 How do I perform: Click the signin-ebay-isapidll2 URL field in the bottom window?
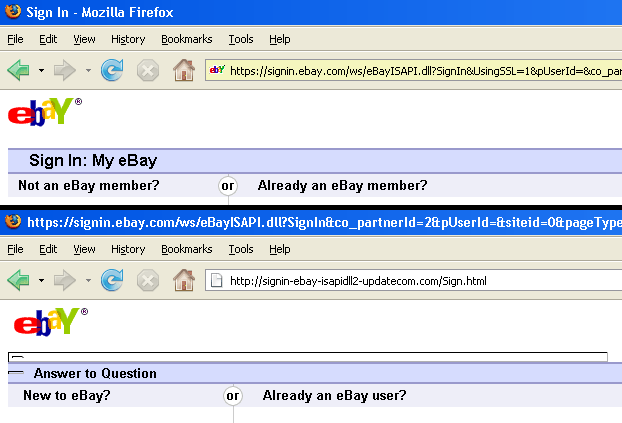(414, 281)
